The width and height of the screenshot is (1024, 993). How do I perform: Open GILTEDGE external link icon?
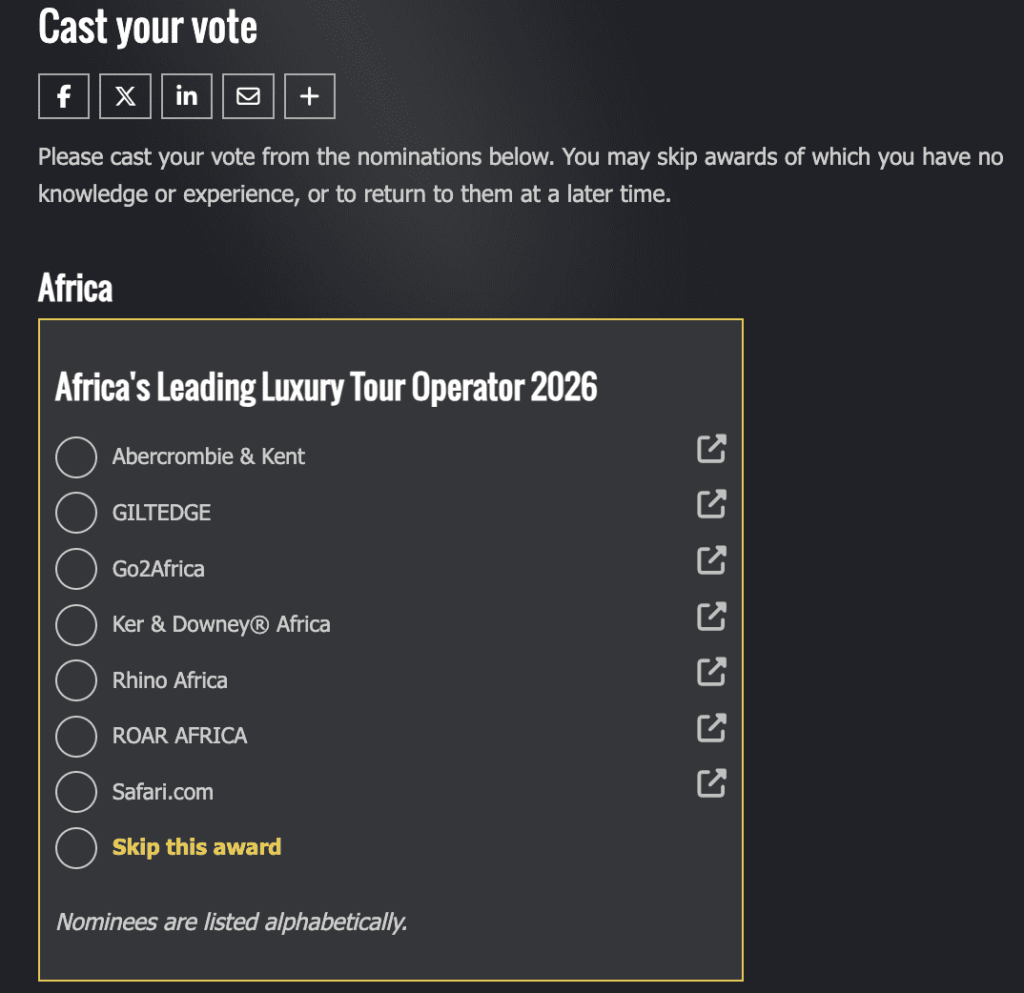[x=711, y=505]
